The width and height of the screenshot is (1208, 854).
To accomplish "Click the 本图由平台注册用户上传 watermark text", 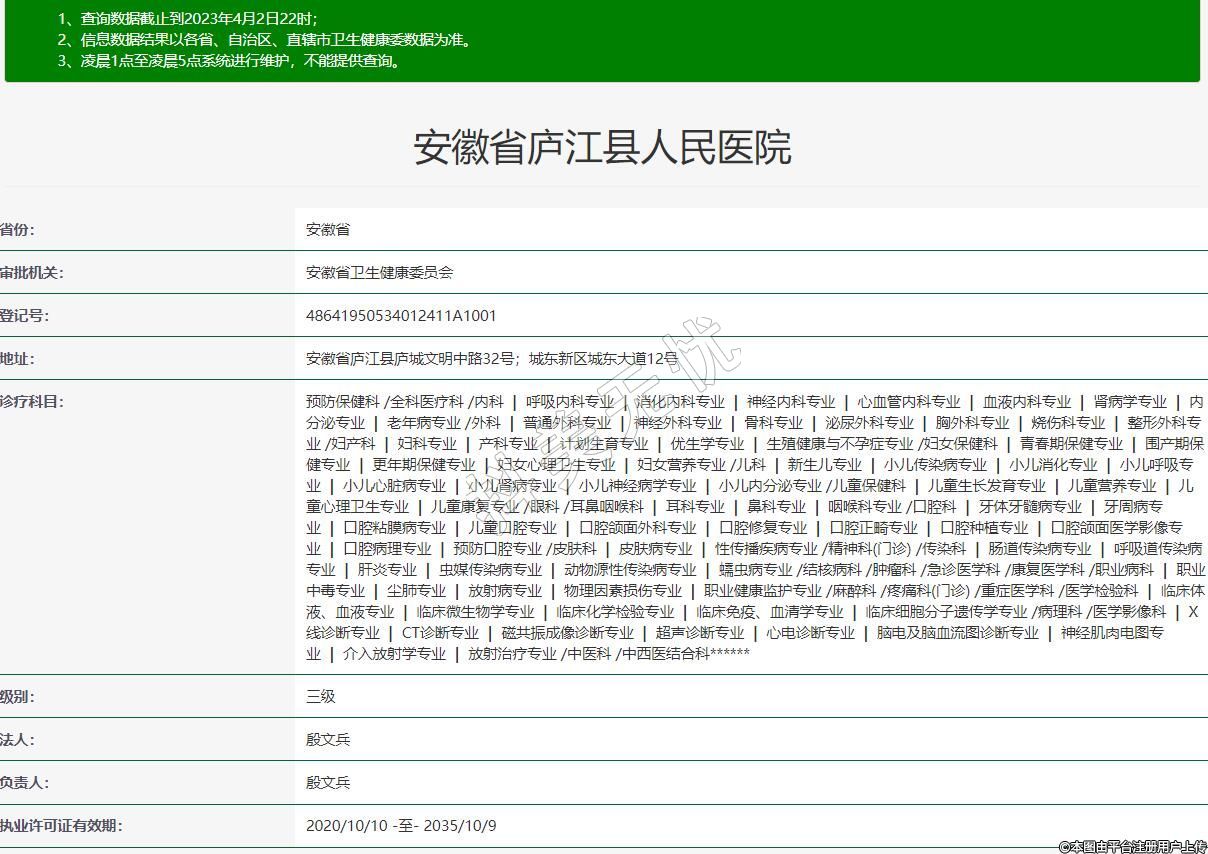I will coord(1132,846).
